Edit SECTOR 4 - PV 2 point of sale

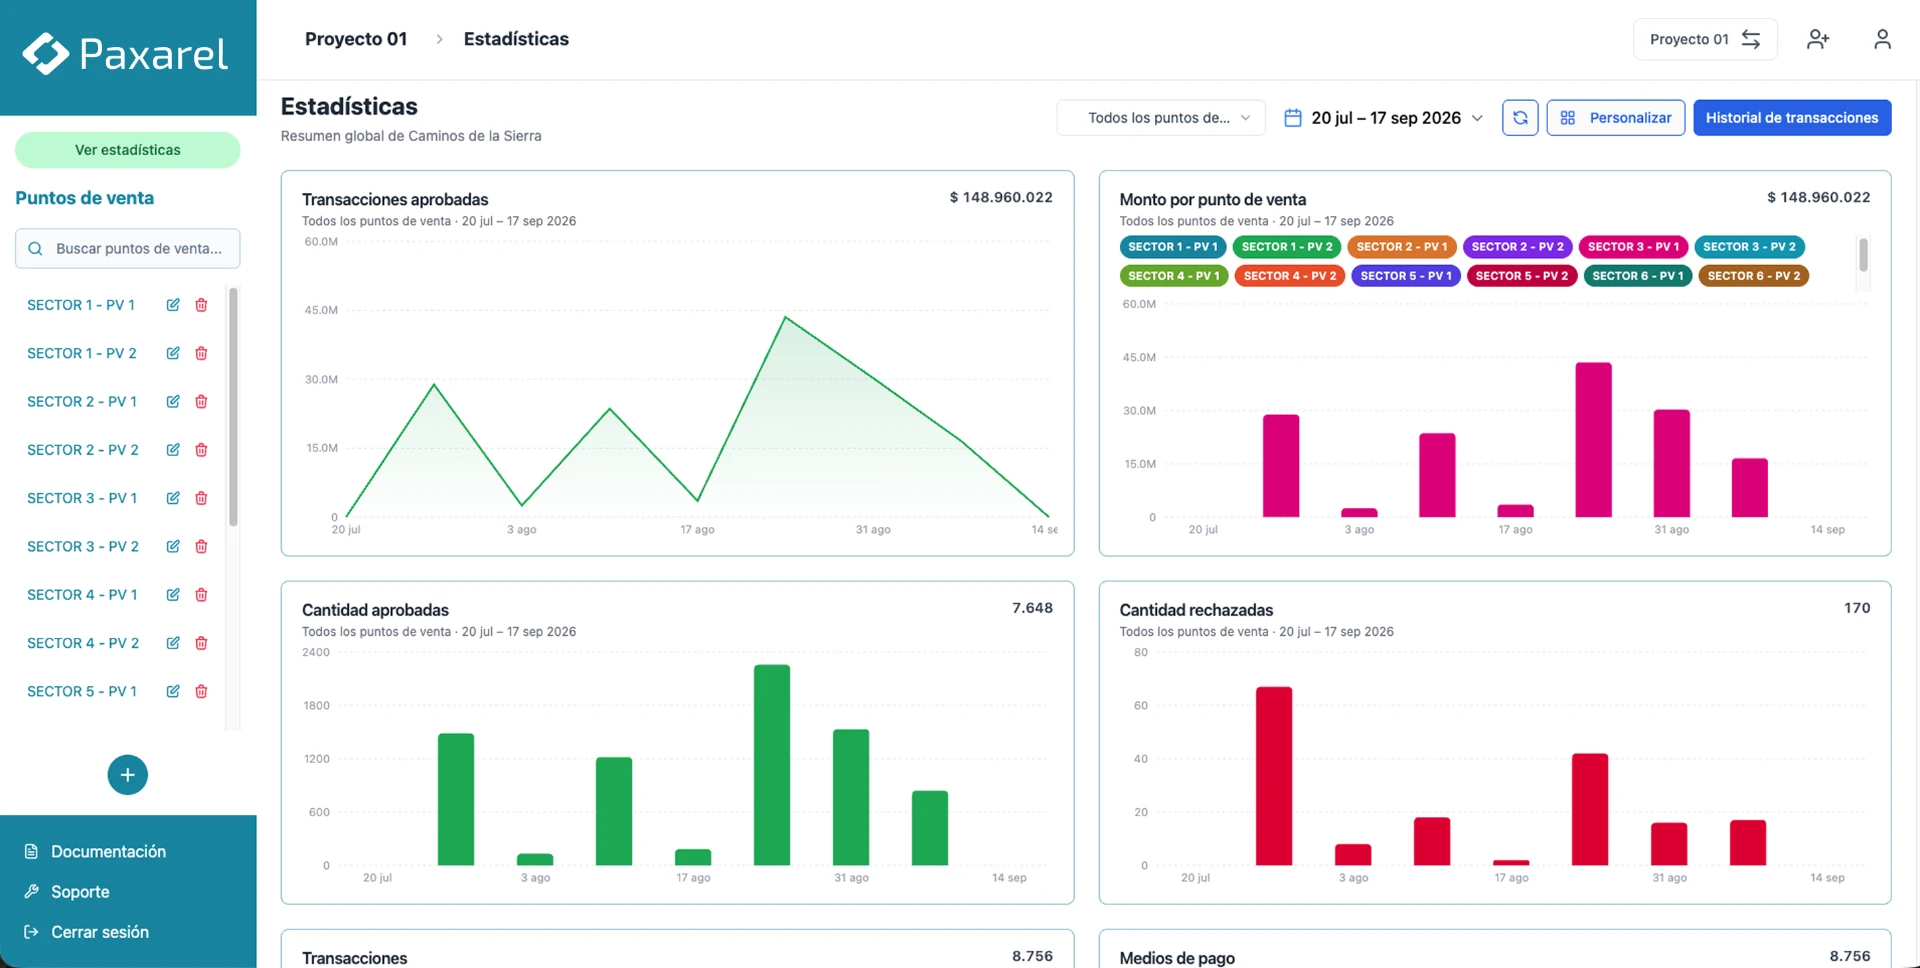tap(173, 643)
